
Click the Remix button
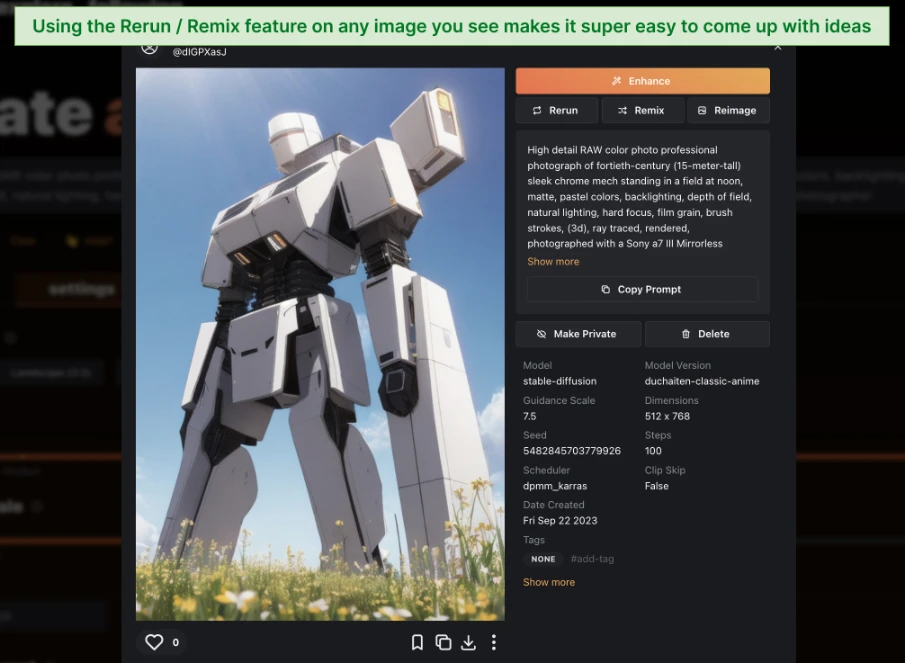click(642, 110)
